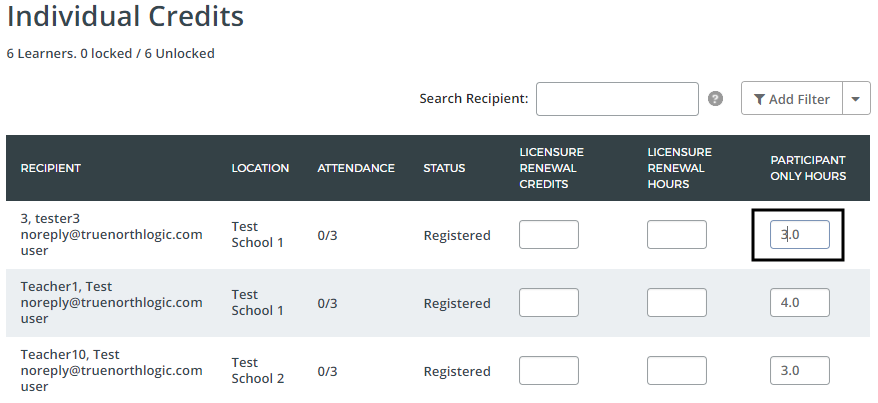Click Participant Only Hours field for tester3

coord(800,235)
